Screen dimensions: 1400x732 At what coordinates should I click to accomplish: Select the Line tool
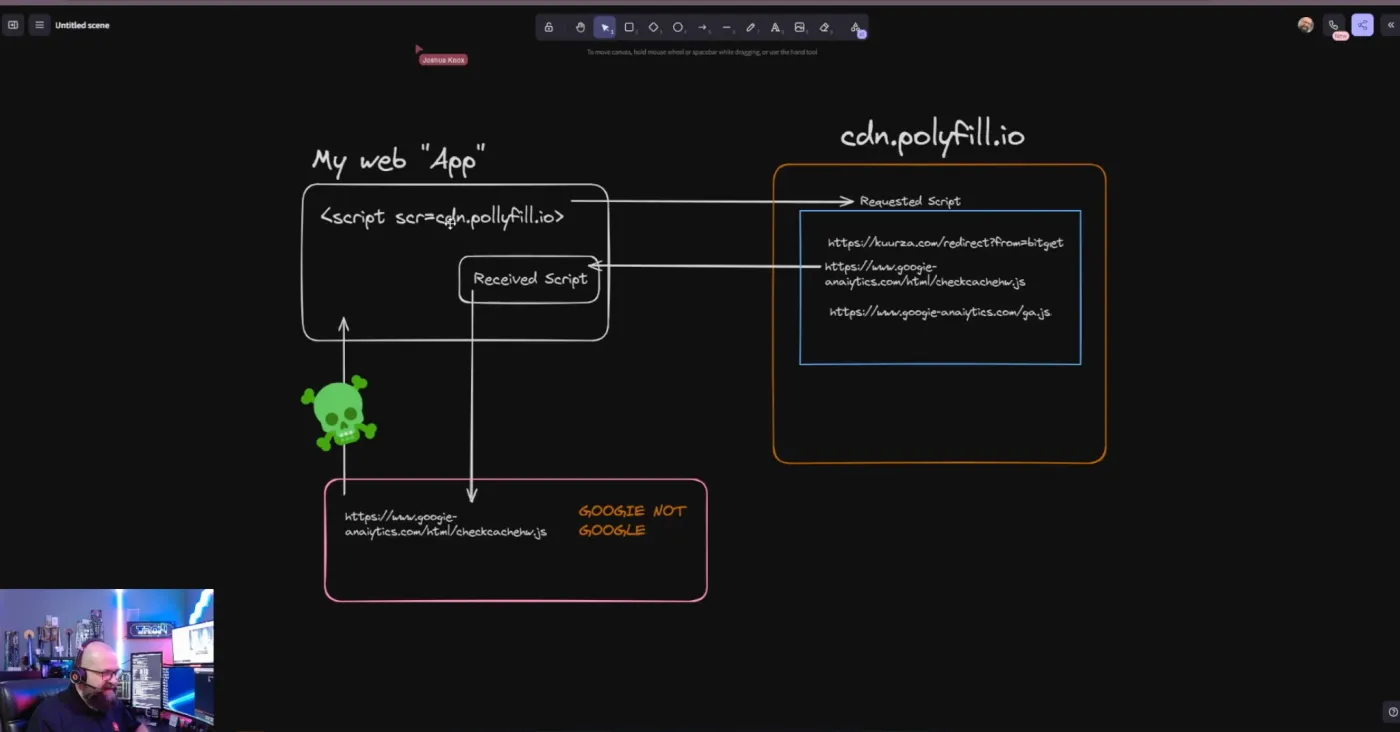click(727, 27)
